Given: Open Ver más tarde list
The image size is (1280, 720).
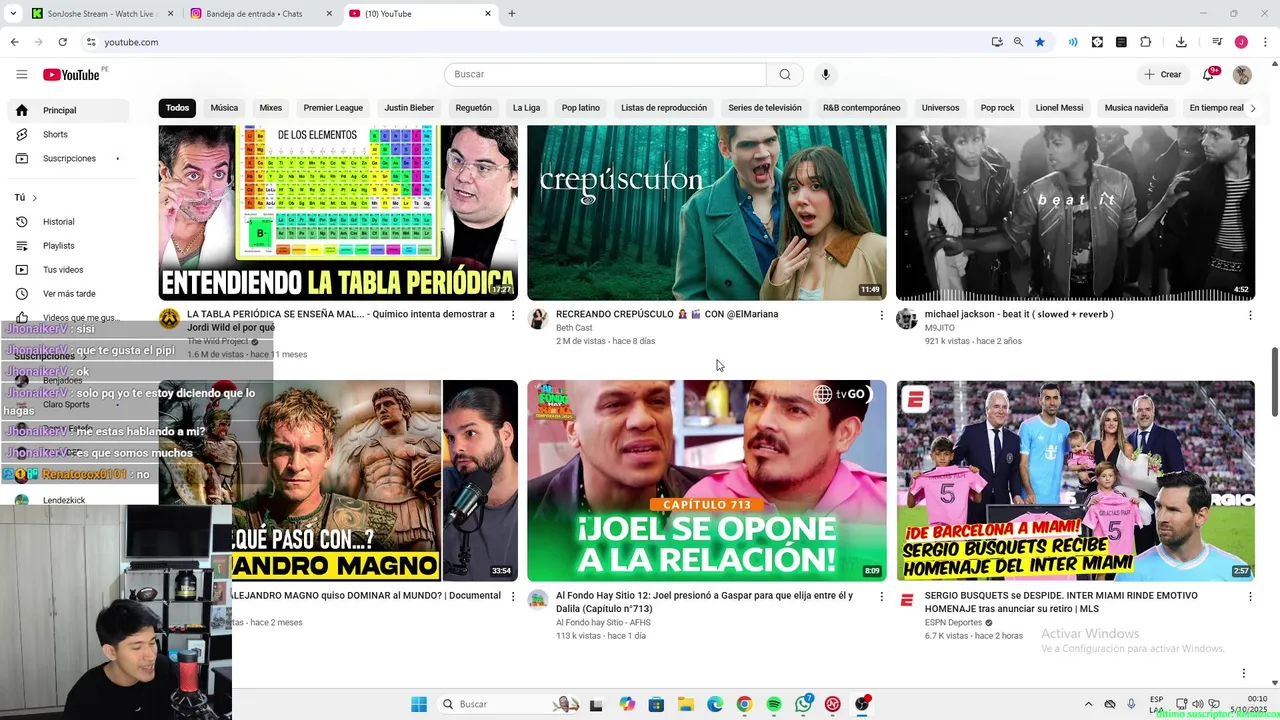Looking at the screenshot, I should 68,294.
